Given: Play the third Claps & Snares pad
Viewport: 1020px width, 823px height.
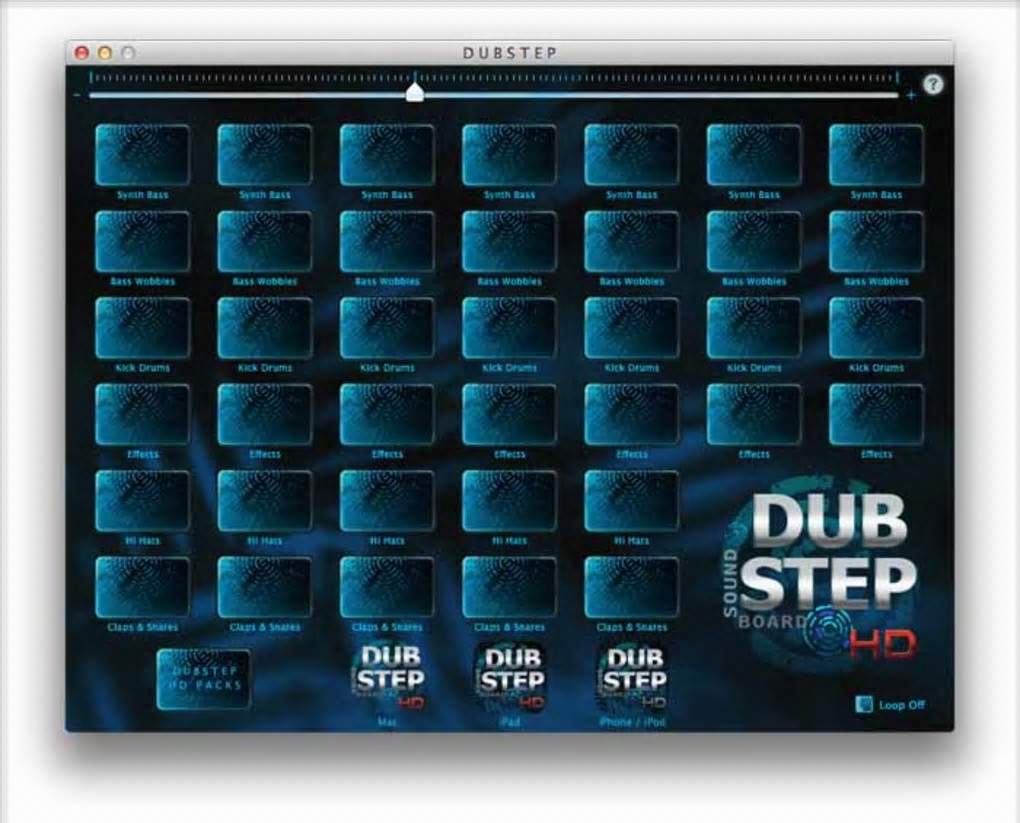Looking at the screenshot, I should [387, 587].
